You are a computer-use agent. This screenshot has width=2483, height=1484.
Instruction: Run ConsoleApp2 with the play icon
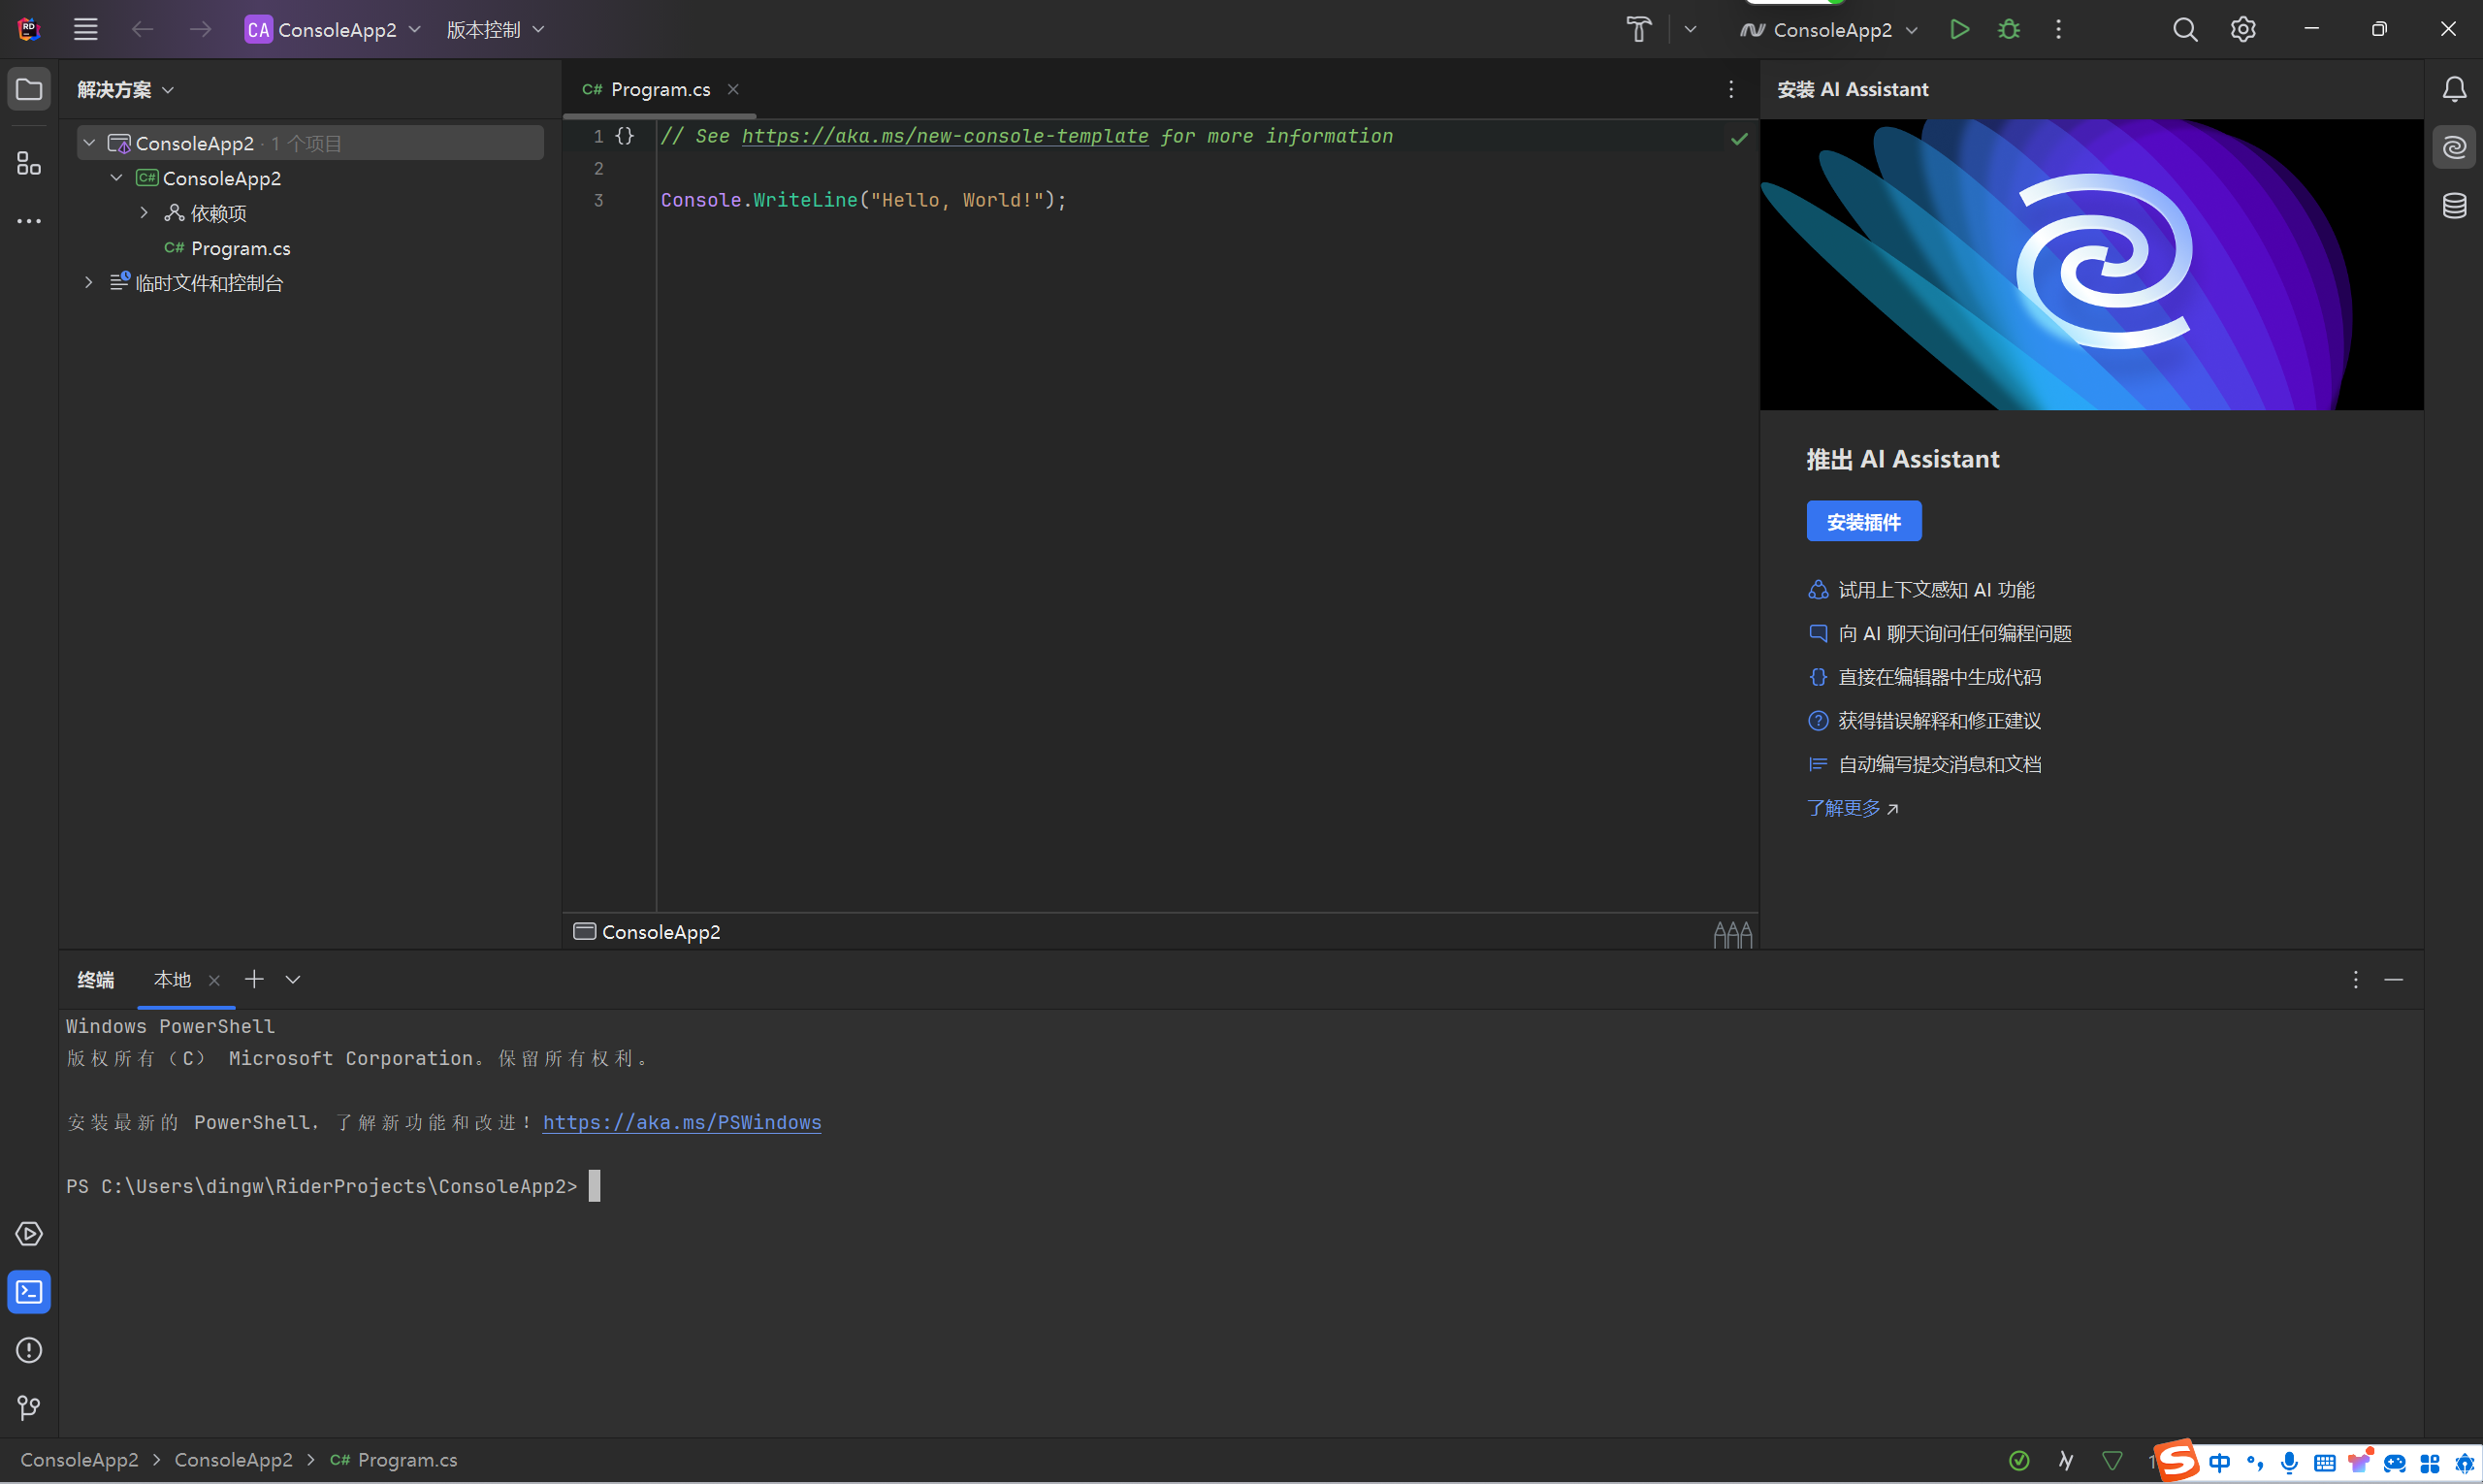pyautogui.click(x=1959, y=30)
